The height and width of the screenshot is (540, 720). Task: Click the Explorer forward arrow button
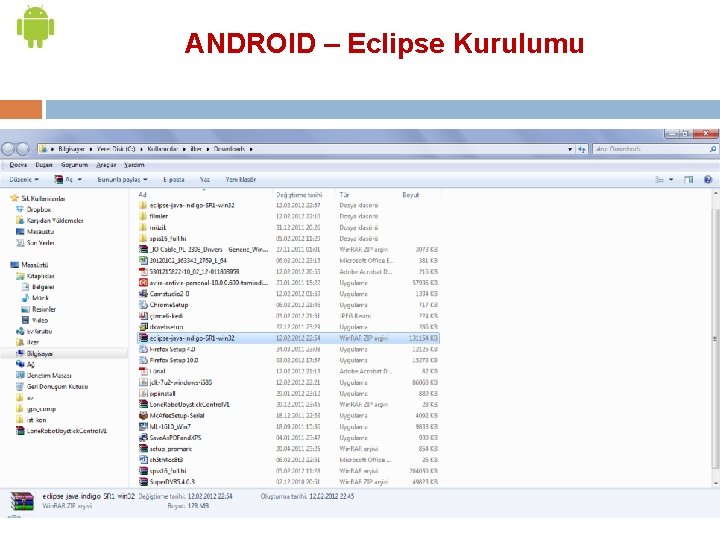(x=23, y=149)
